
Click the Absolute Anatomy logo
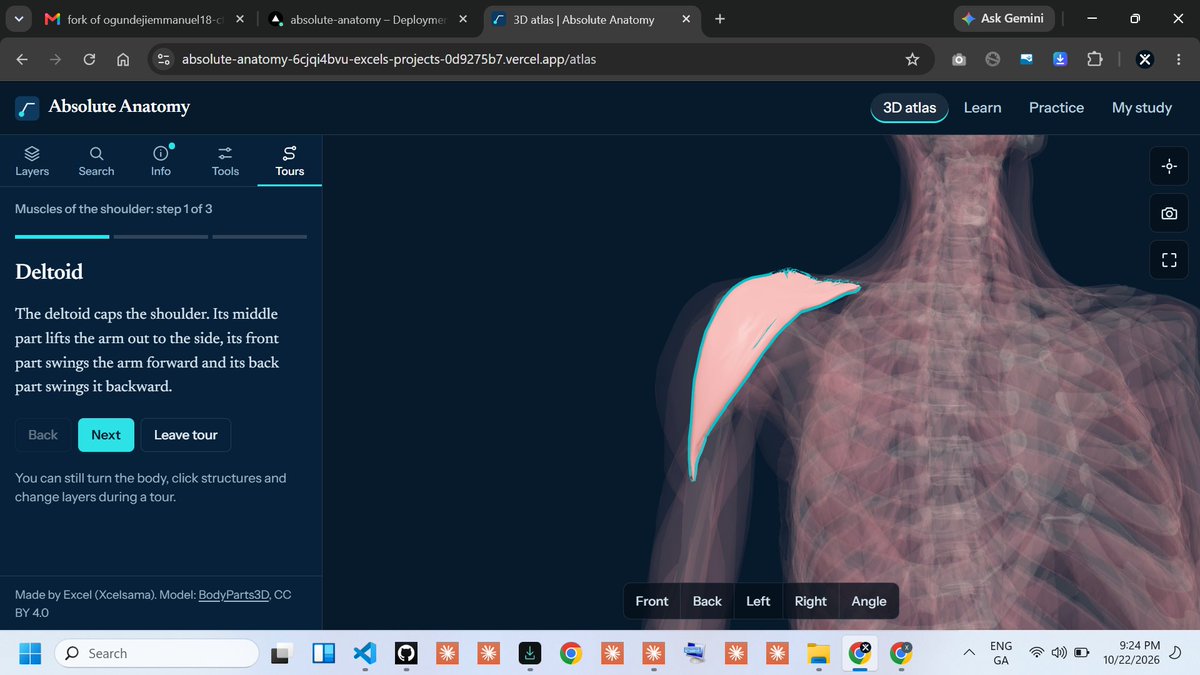tap(103, 107)
